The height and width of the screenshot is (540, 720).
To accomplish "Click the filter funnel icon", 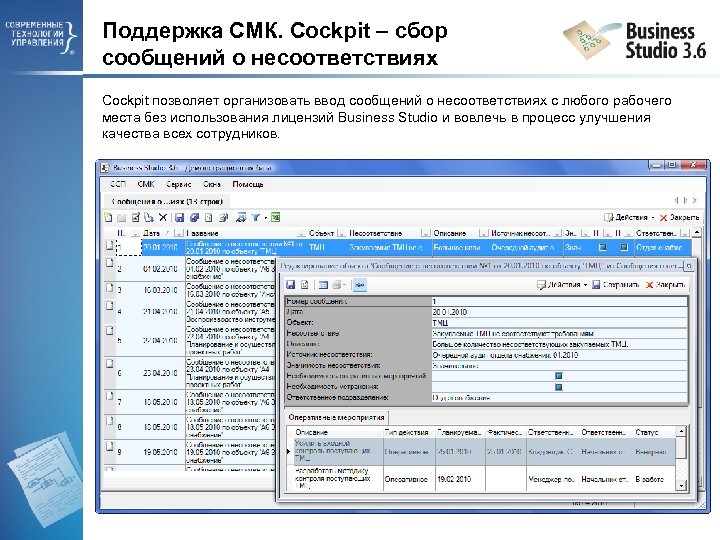I will coord(256,218).
